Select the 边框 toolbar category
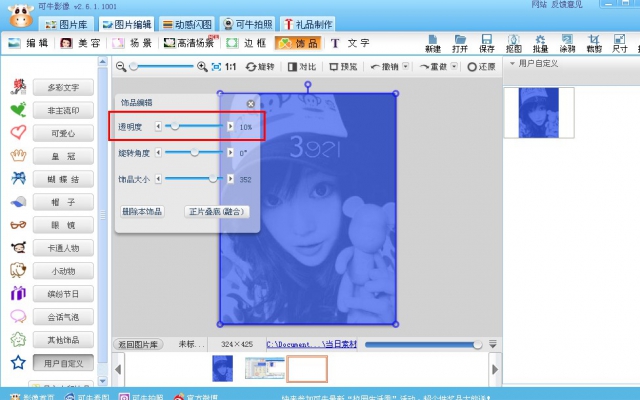 (246, 43)
